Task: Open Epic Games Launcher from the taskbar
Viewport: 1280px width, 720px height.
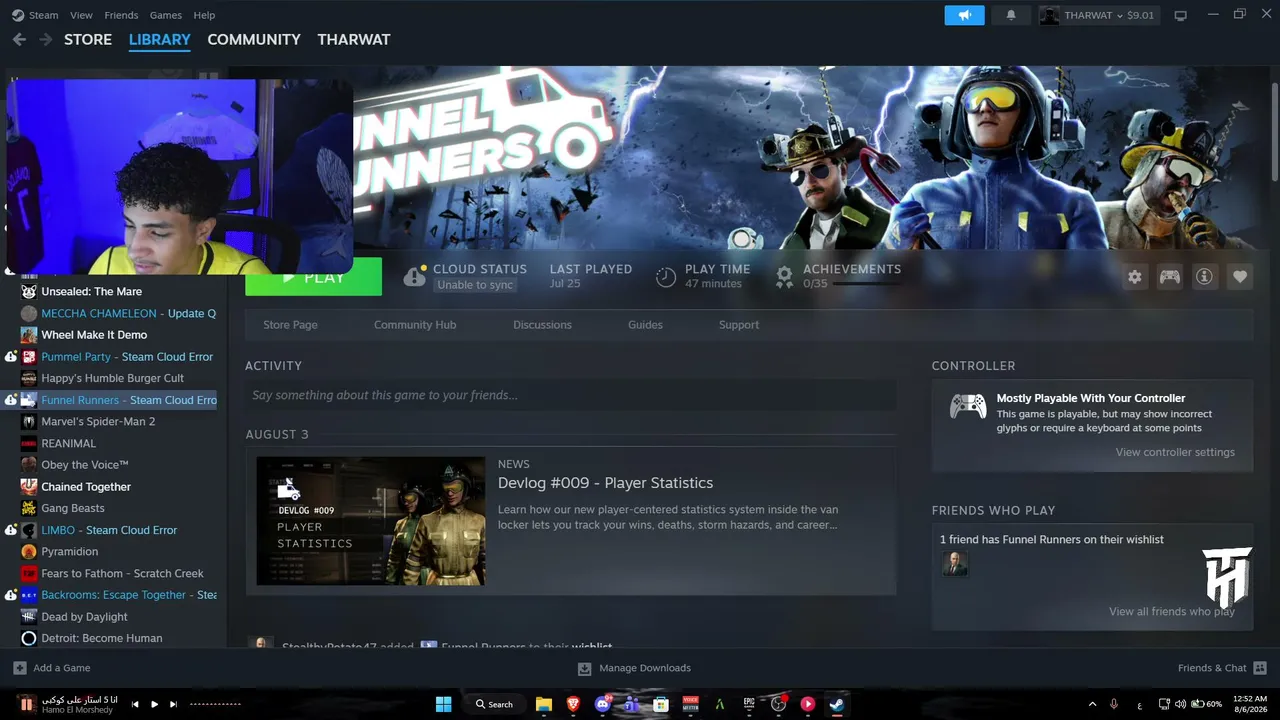Action: tap(749, 704)
